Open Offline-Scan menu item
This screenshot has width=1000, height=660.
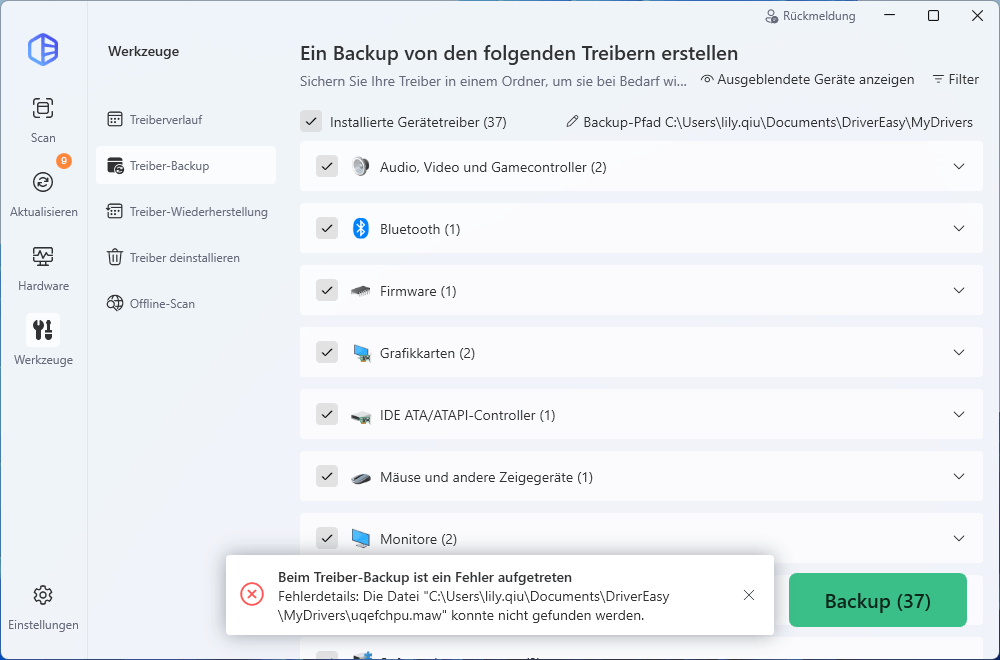click(186, 304)
